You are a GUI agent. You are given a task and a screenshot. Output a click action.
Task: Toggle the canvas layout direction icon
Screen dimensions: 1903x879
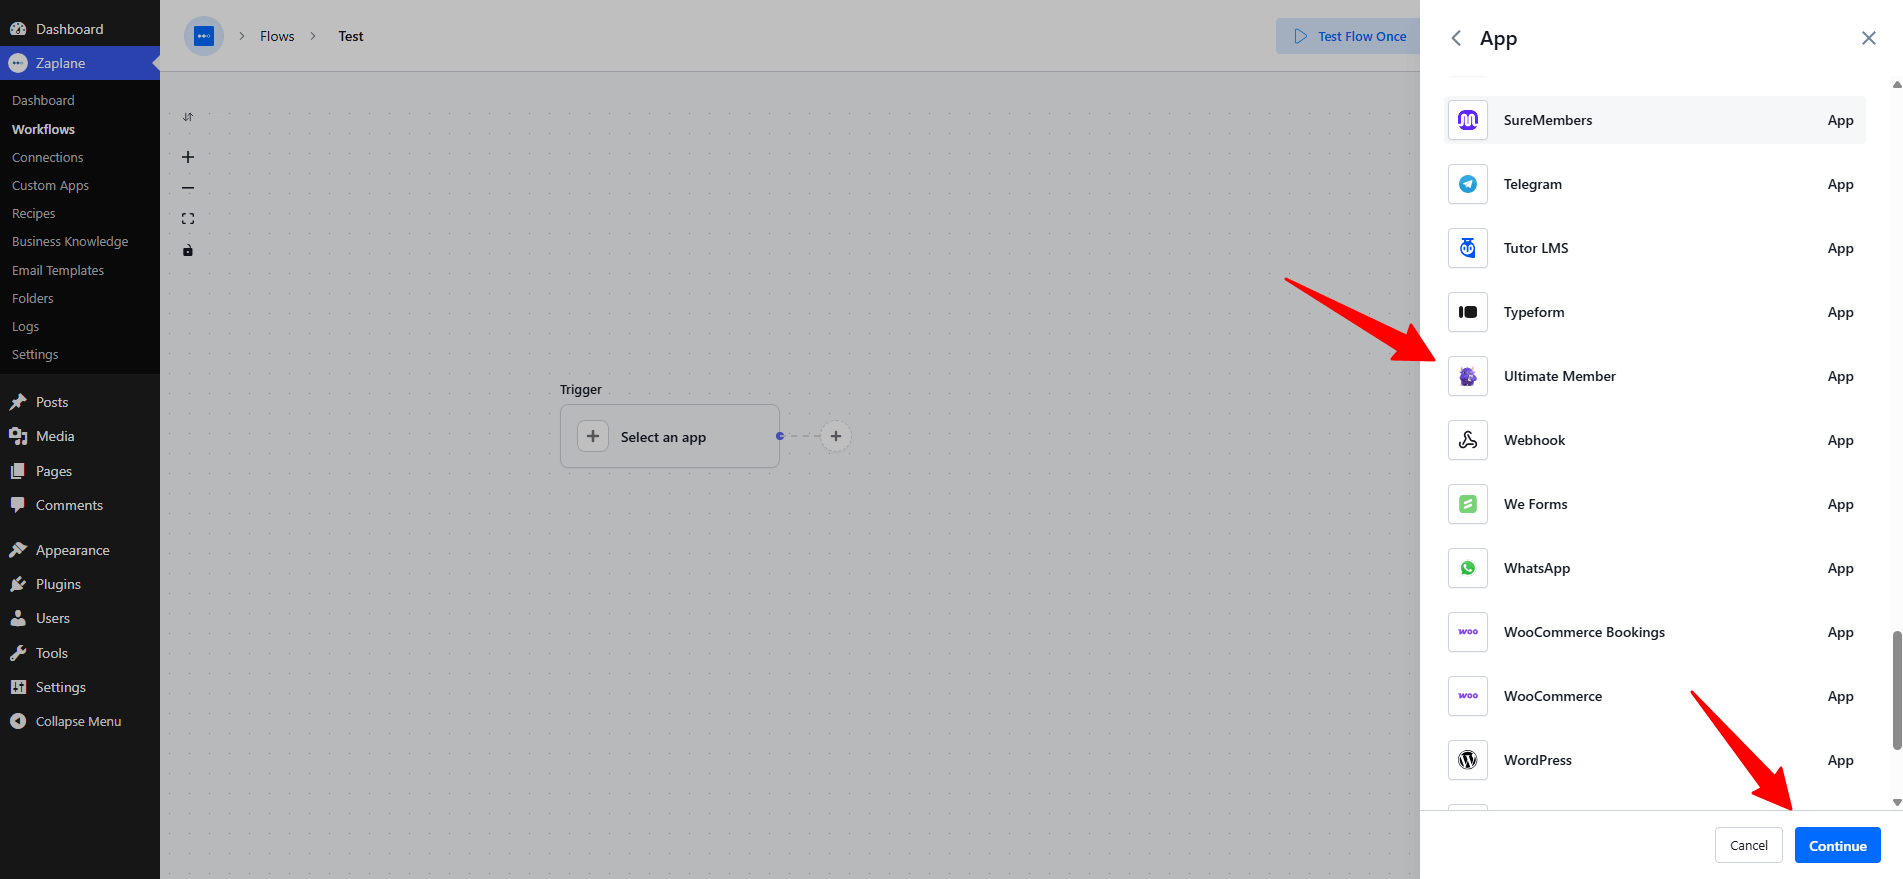pyautogui.click(x=188, y=117)
